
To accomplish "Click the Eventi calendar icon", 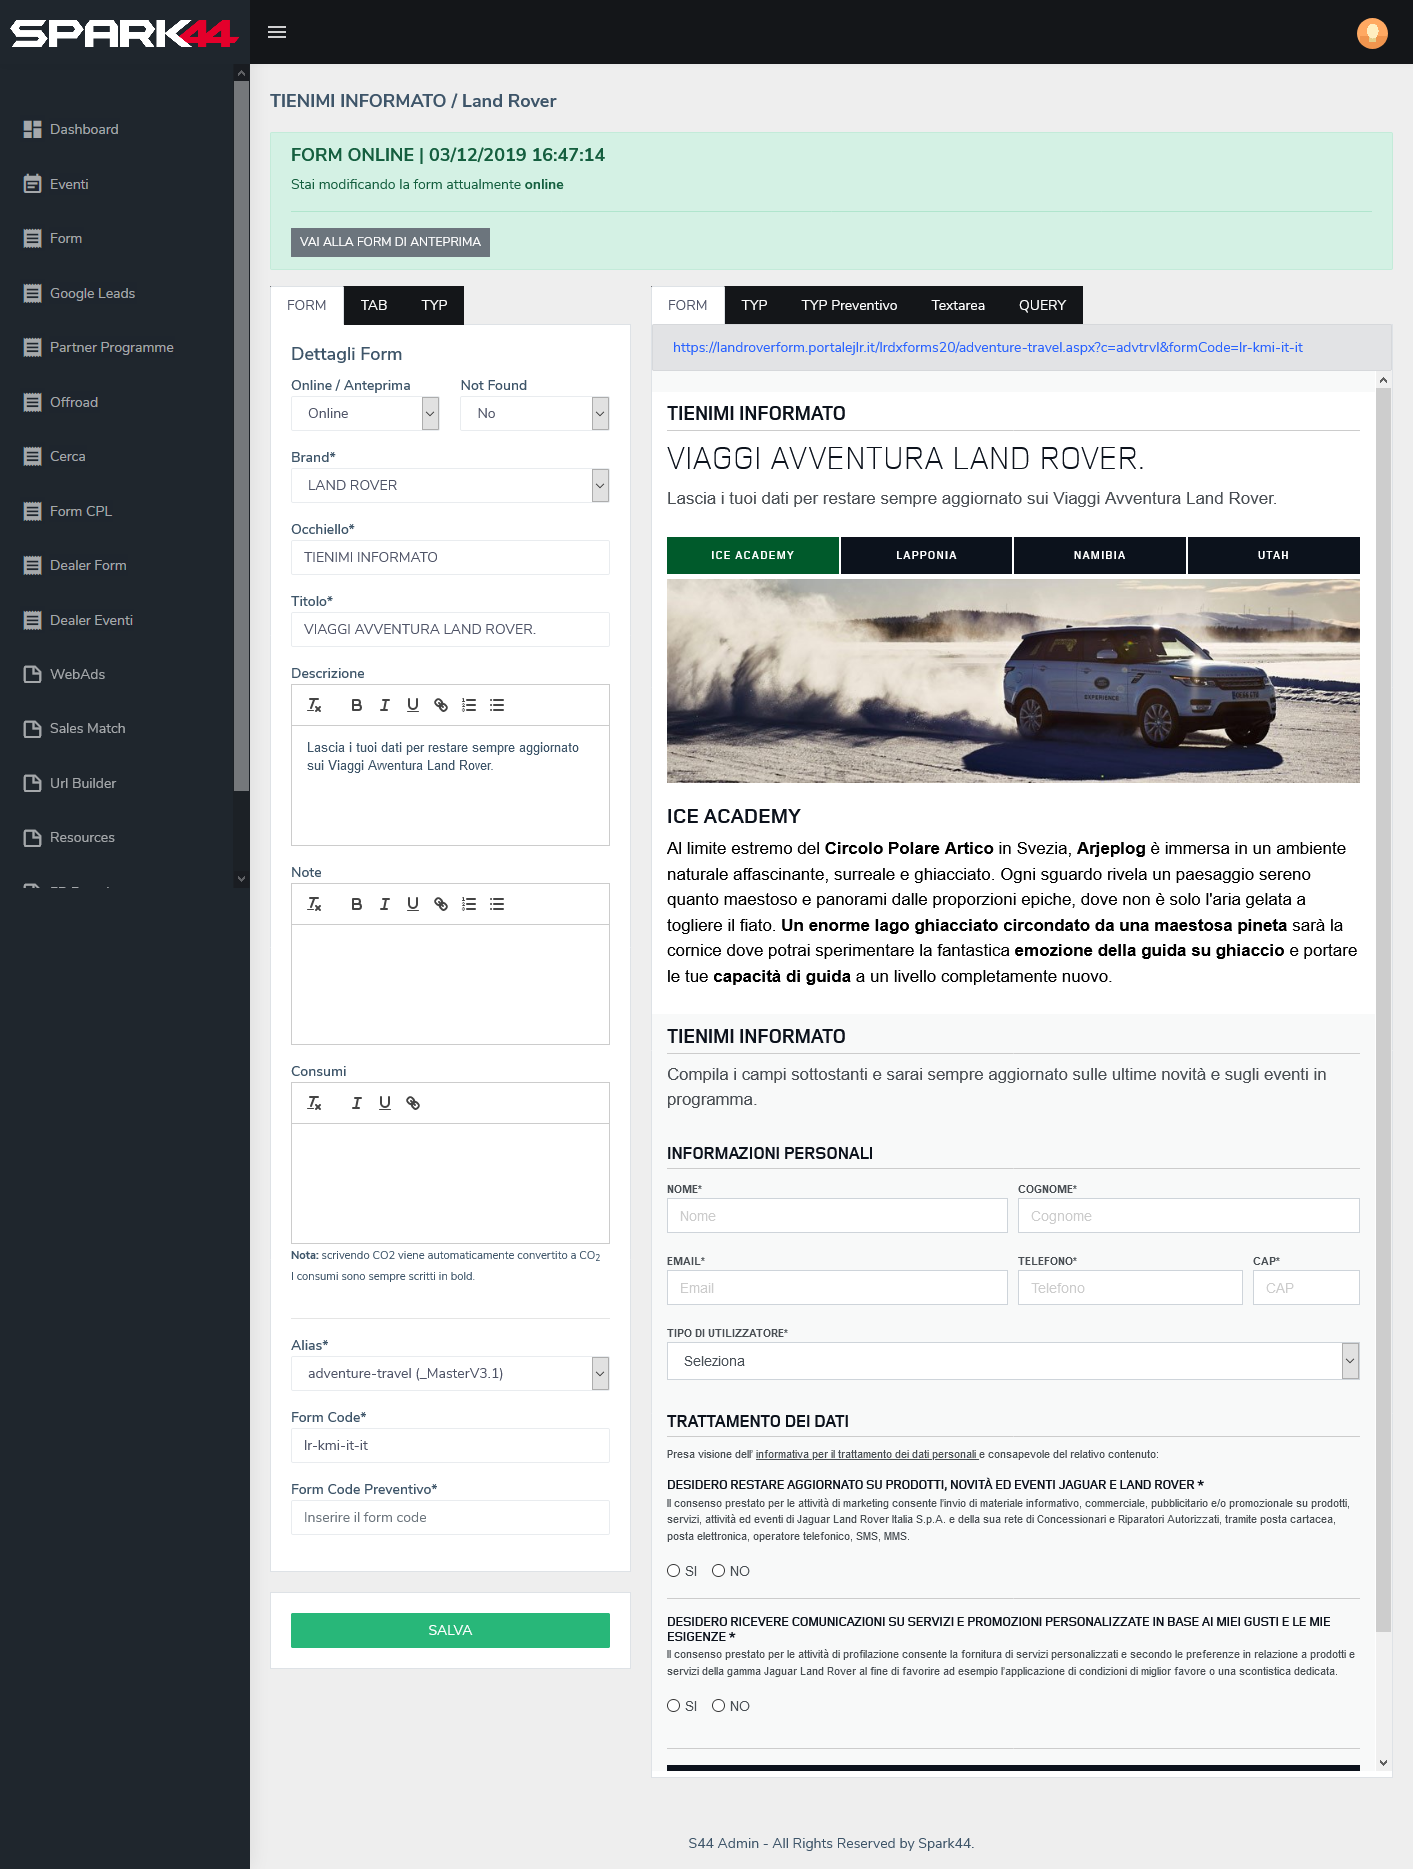I will tap(33, 184).
